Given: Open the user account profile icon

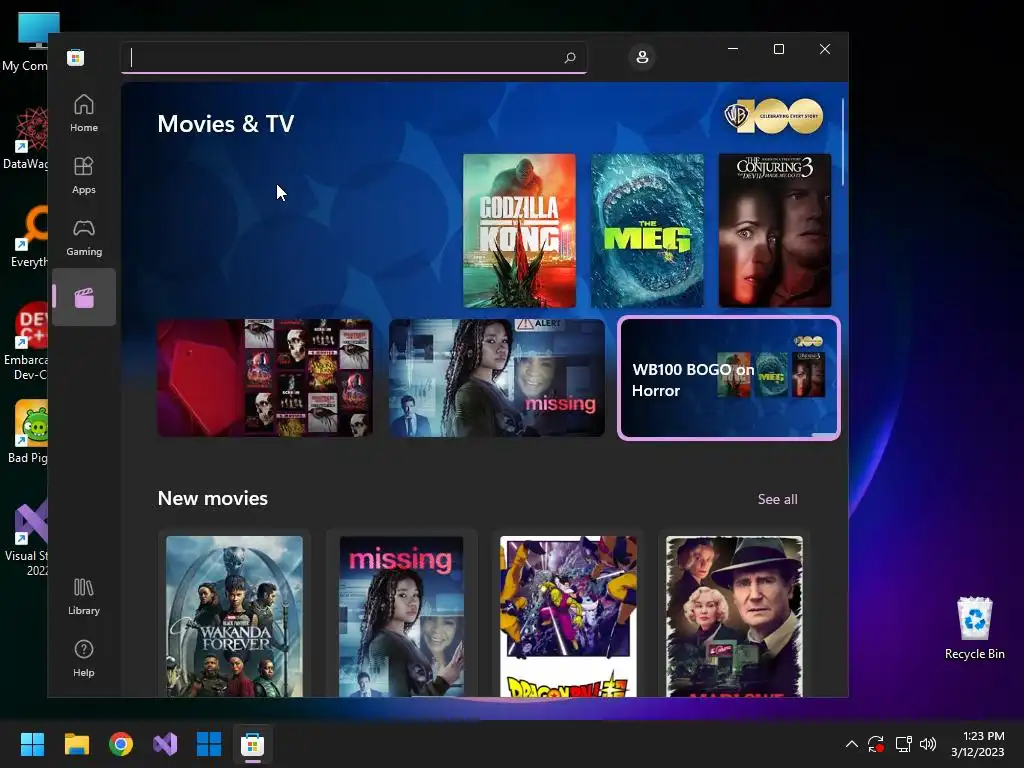Looking at the screenshot, I should pos(642,57).
